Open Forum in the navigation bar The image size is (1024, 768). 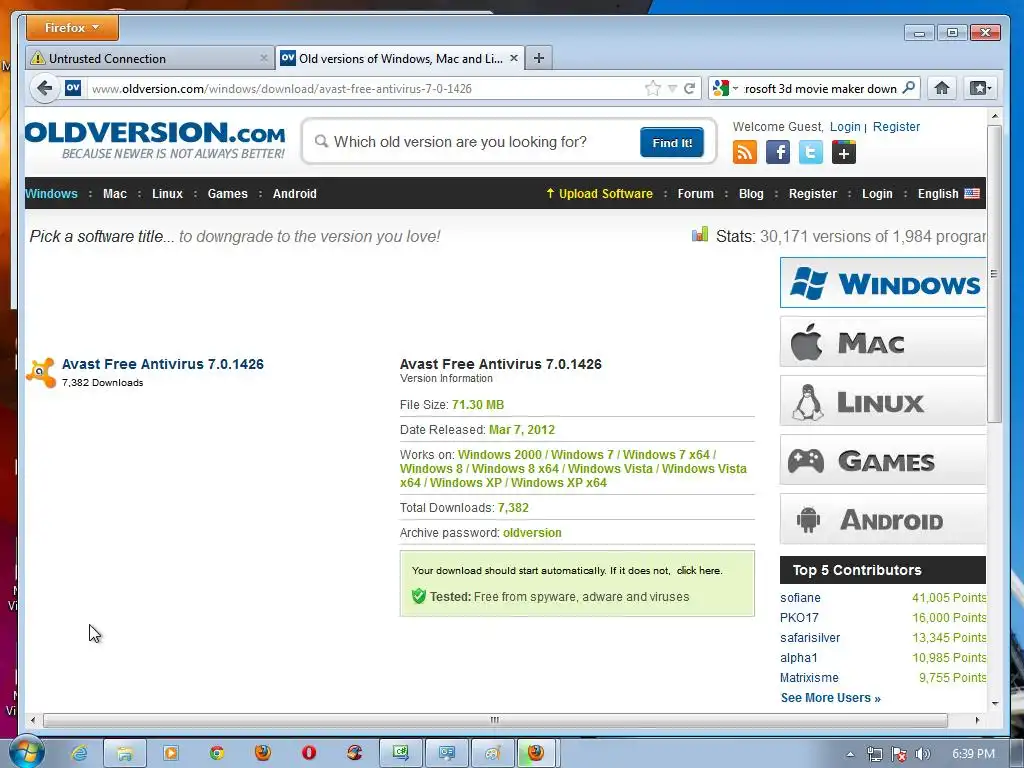[x=696, y=194]
